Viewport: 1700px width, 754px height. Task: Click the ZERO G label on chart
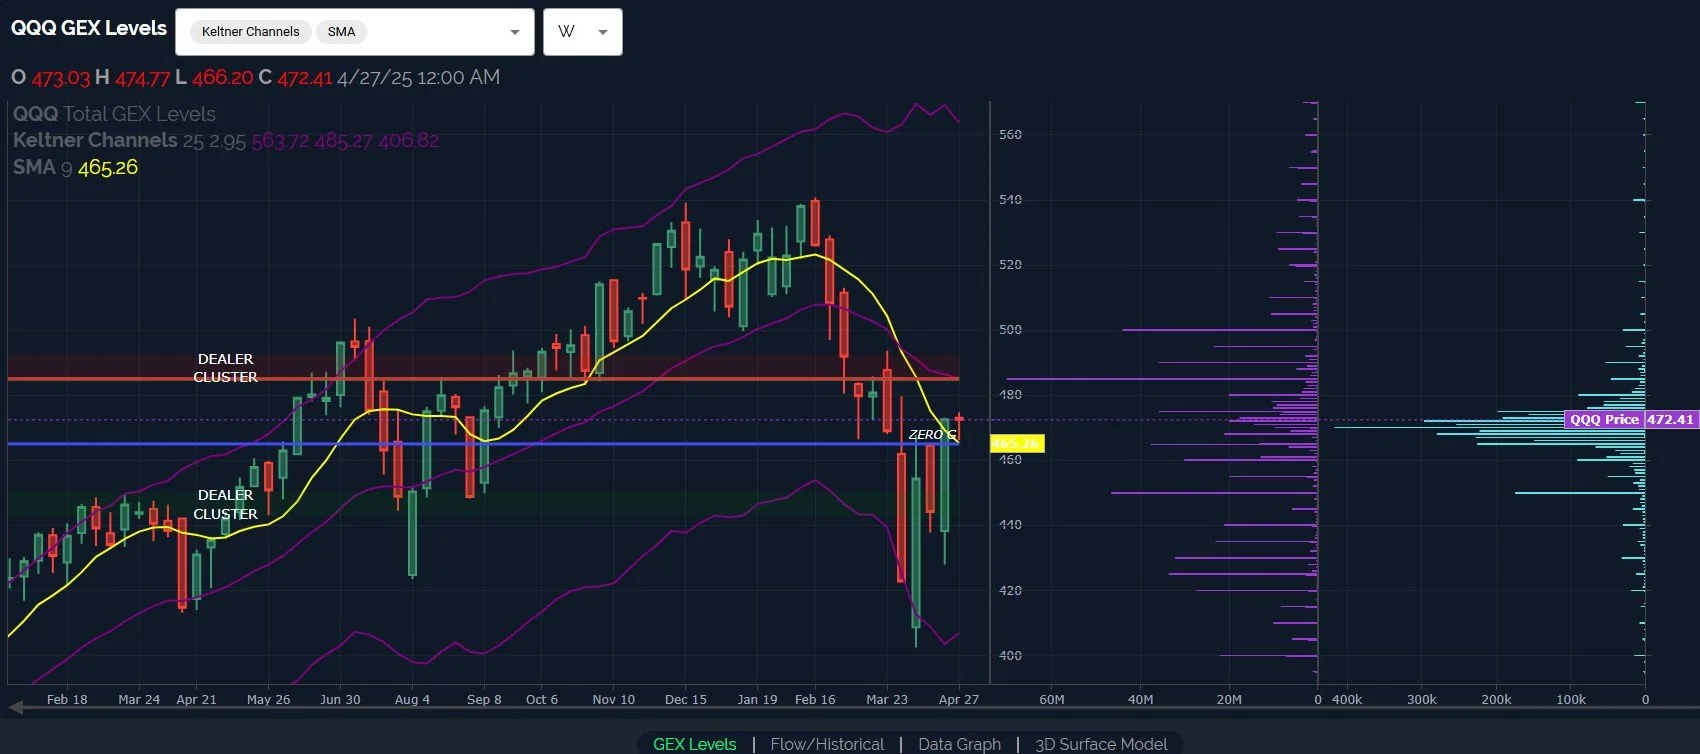932,434
